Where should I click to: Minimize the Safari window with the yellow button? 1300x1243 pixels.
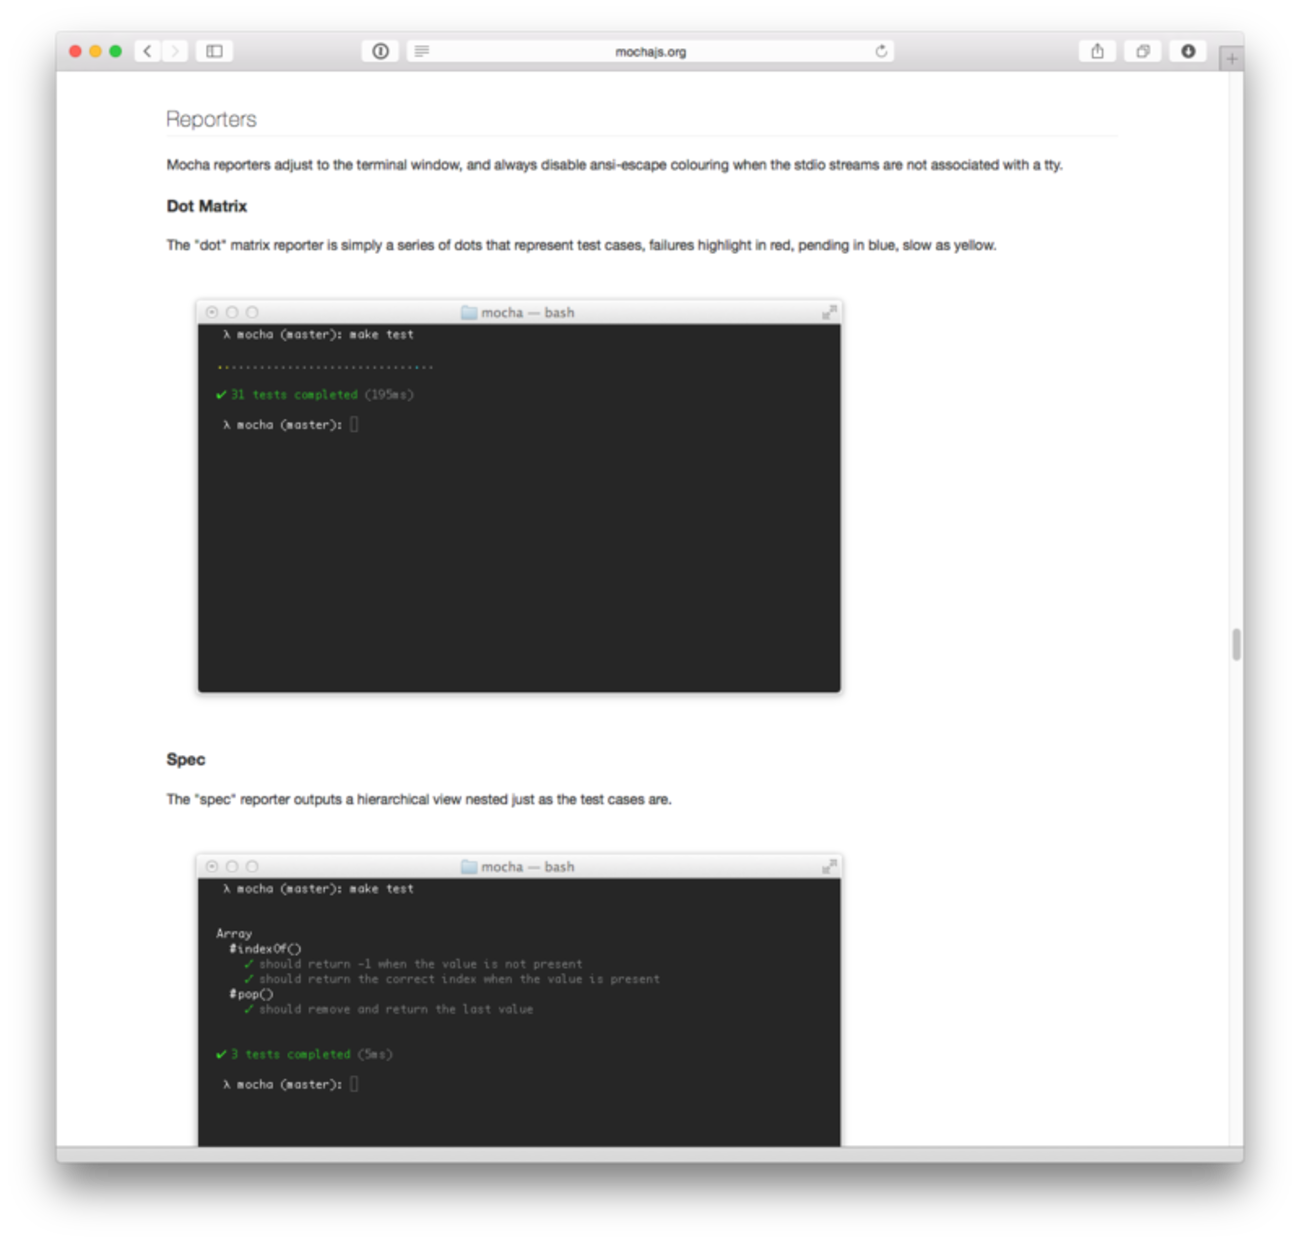[x=95, y=51]
